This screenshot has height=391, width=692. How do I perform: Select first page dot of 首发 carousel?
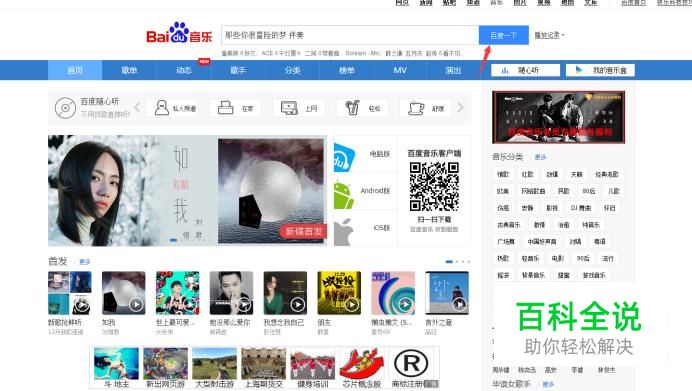coord(449,262)
